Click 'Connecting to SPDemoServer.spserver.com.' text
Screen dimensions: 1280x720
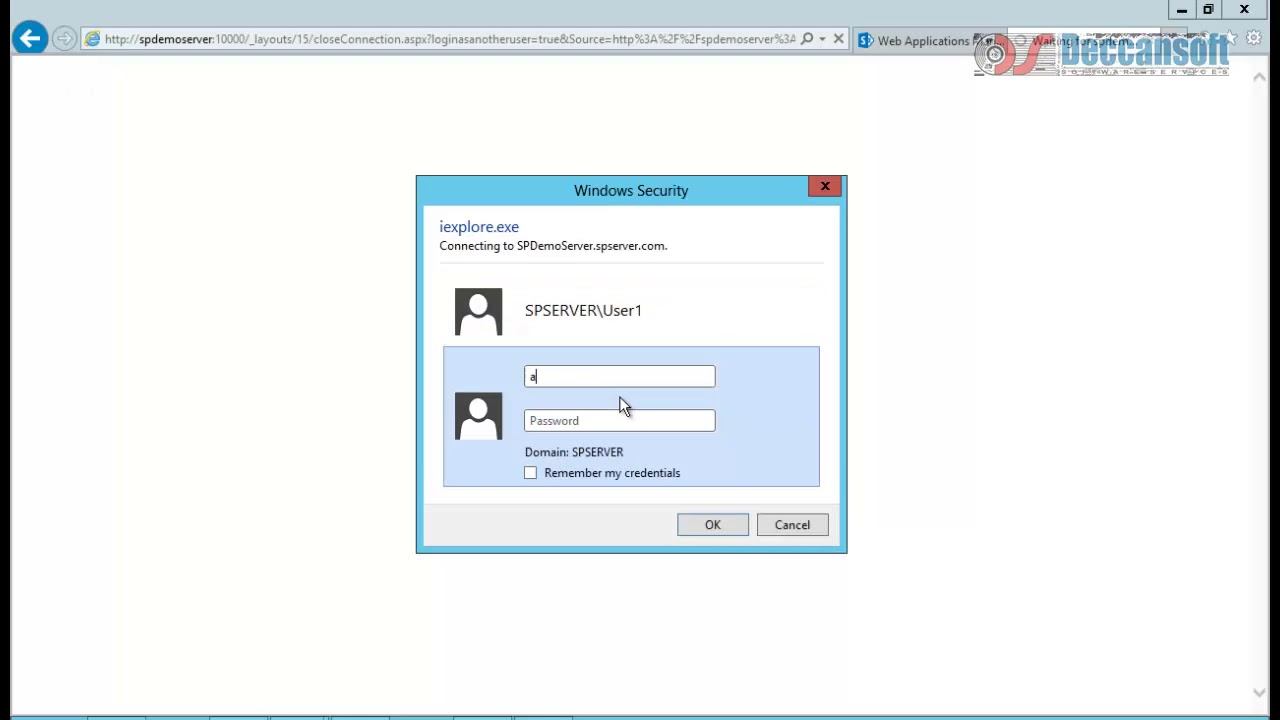point(553,246)
